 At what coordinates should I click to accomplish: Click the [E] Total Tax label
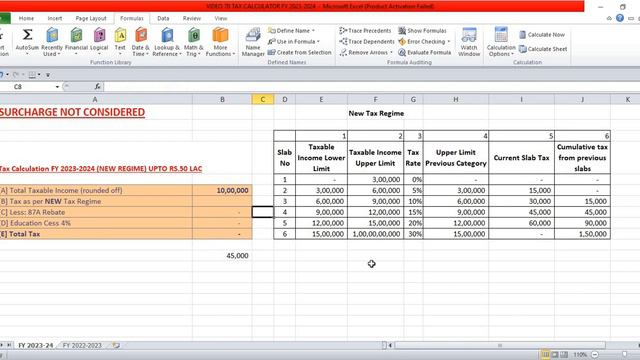pos(20,234)
